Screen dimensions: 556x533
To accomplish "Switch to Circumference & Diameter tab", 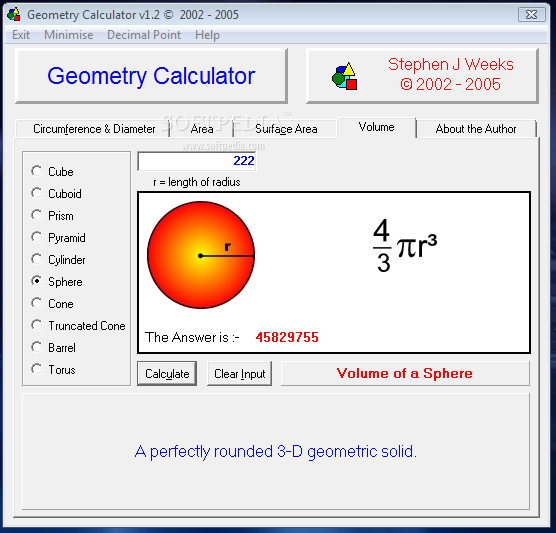I will click(x=93, y=129).
